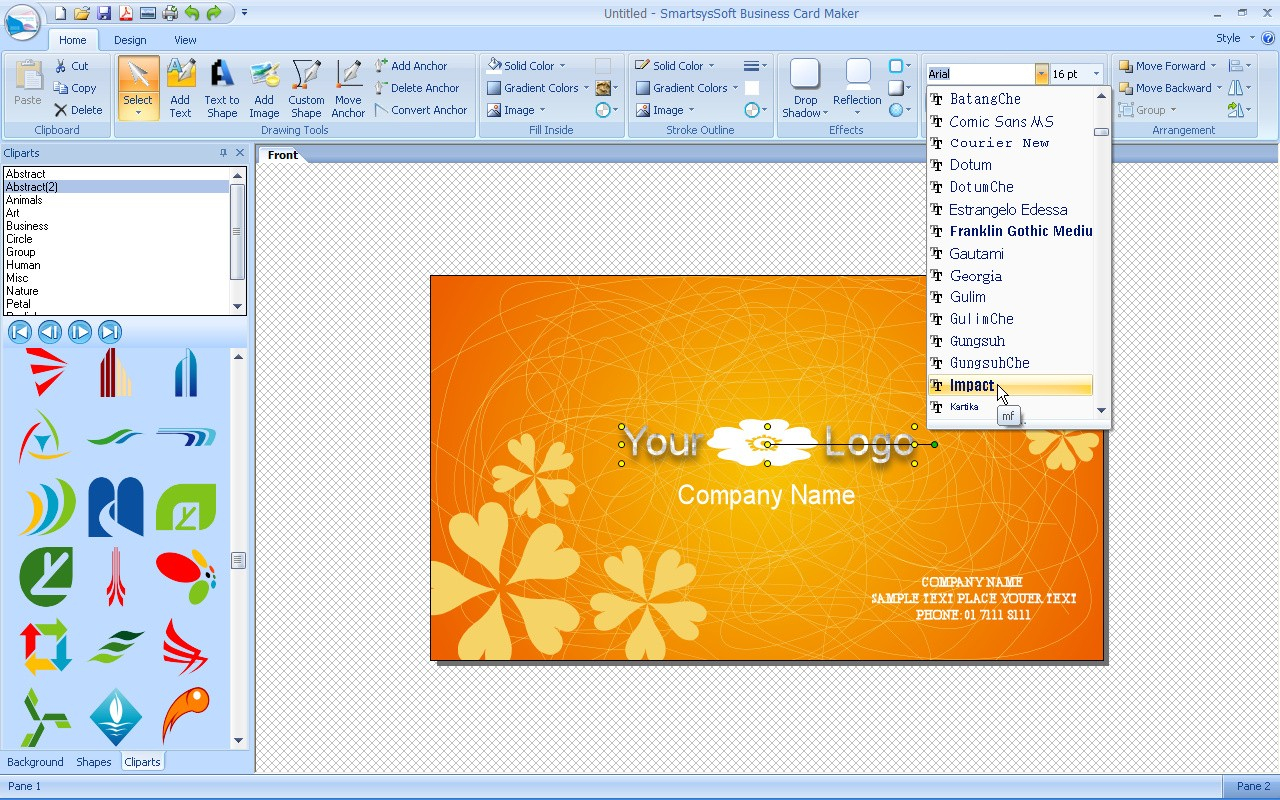The width and height of the screenshot is (1280, 800).
Task: Switch to the Shapes panel tab
Action: [94, 761]
